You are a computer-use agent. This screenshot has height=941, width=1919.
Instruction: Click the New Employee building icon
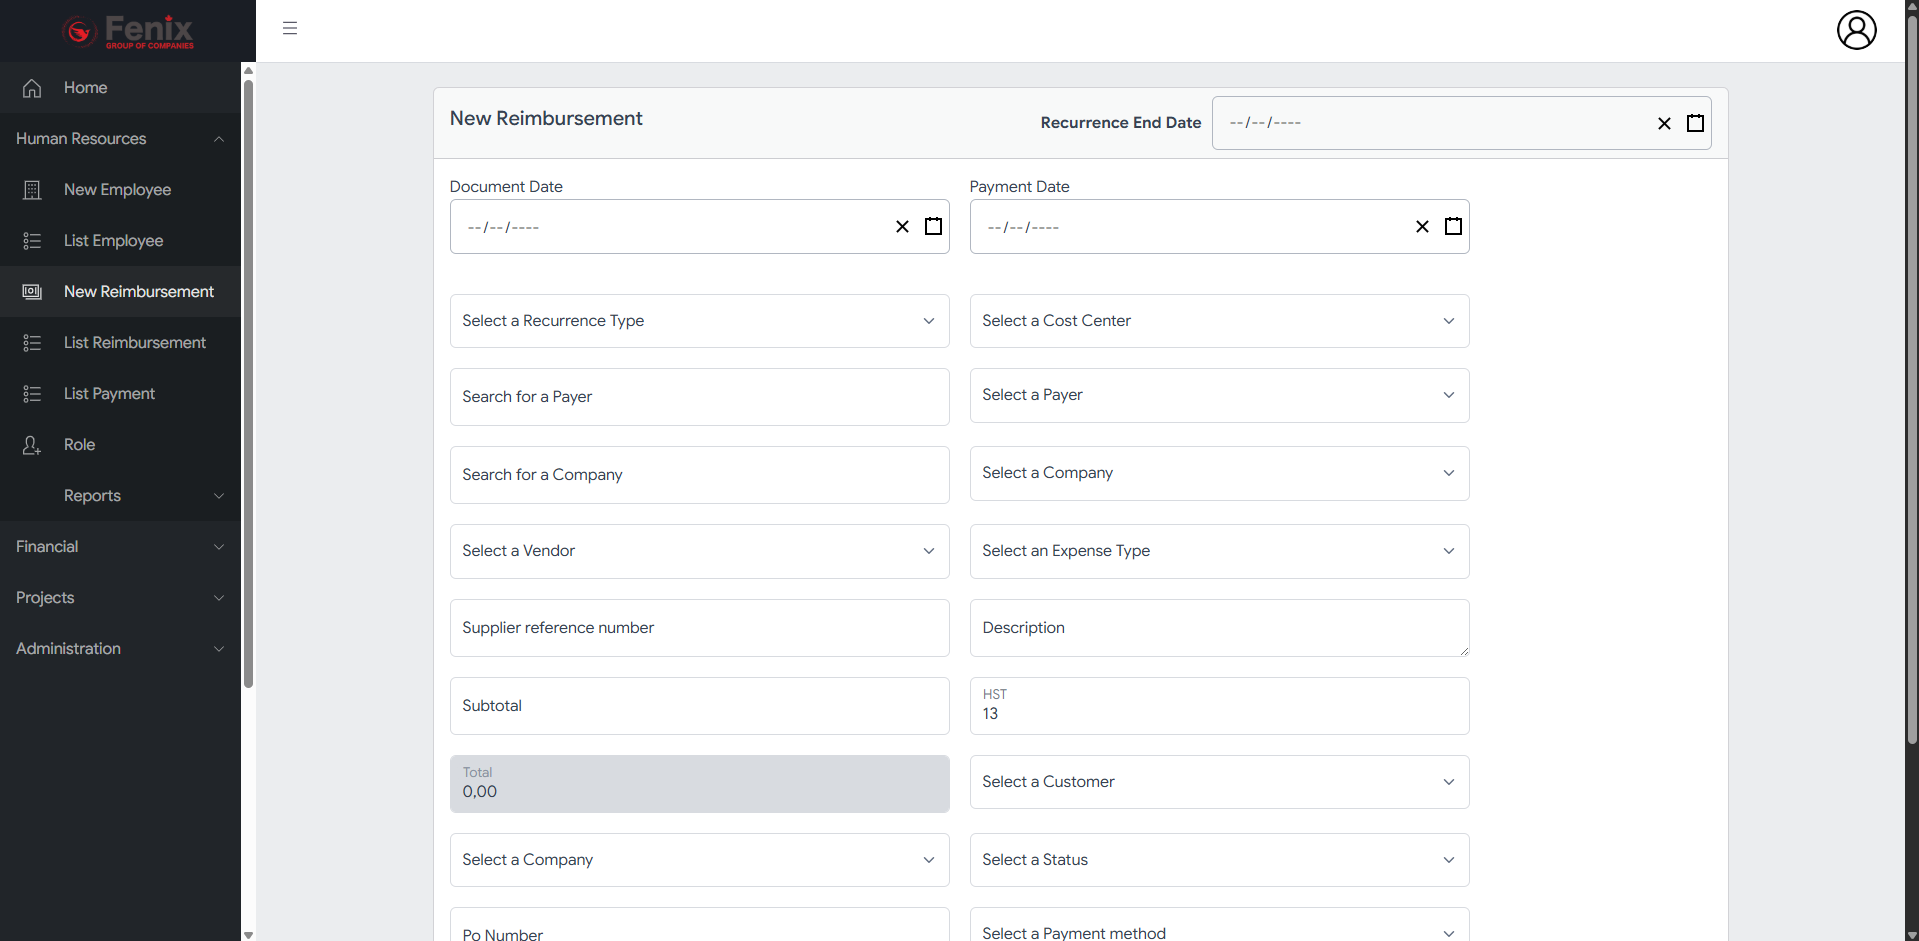click(32, 190)
